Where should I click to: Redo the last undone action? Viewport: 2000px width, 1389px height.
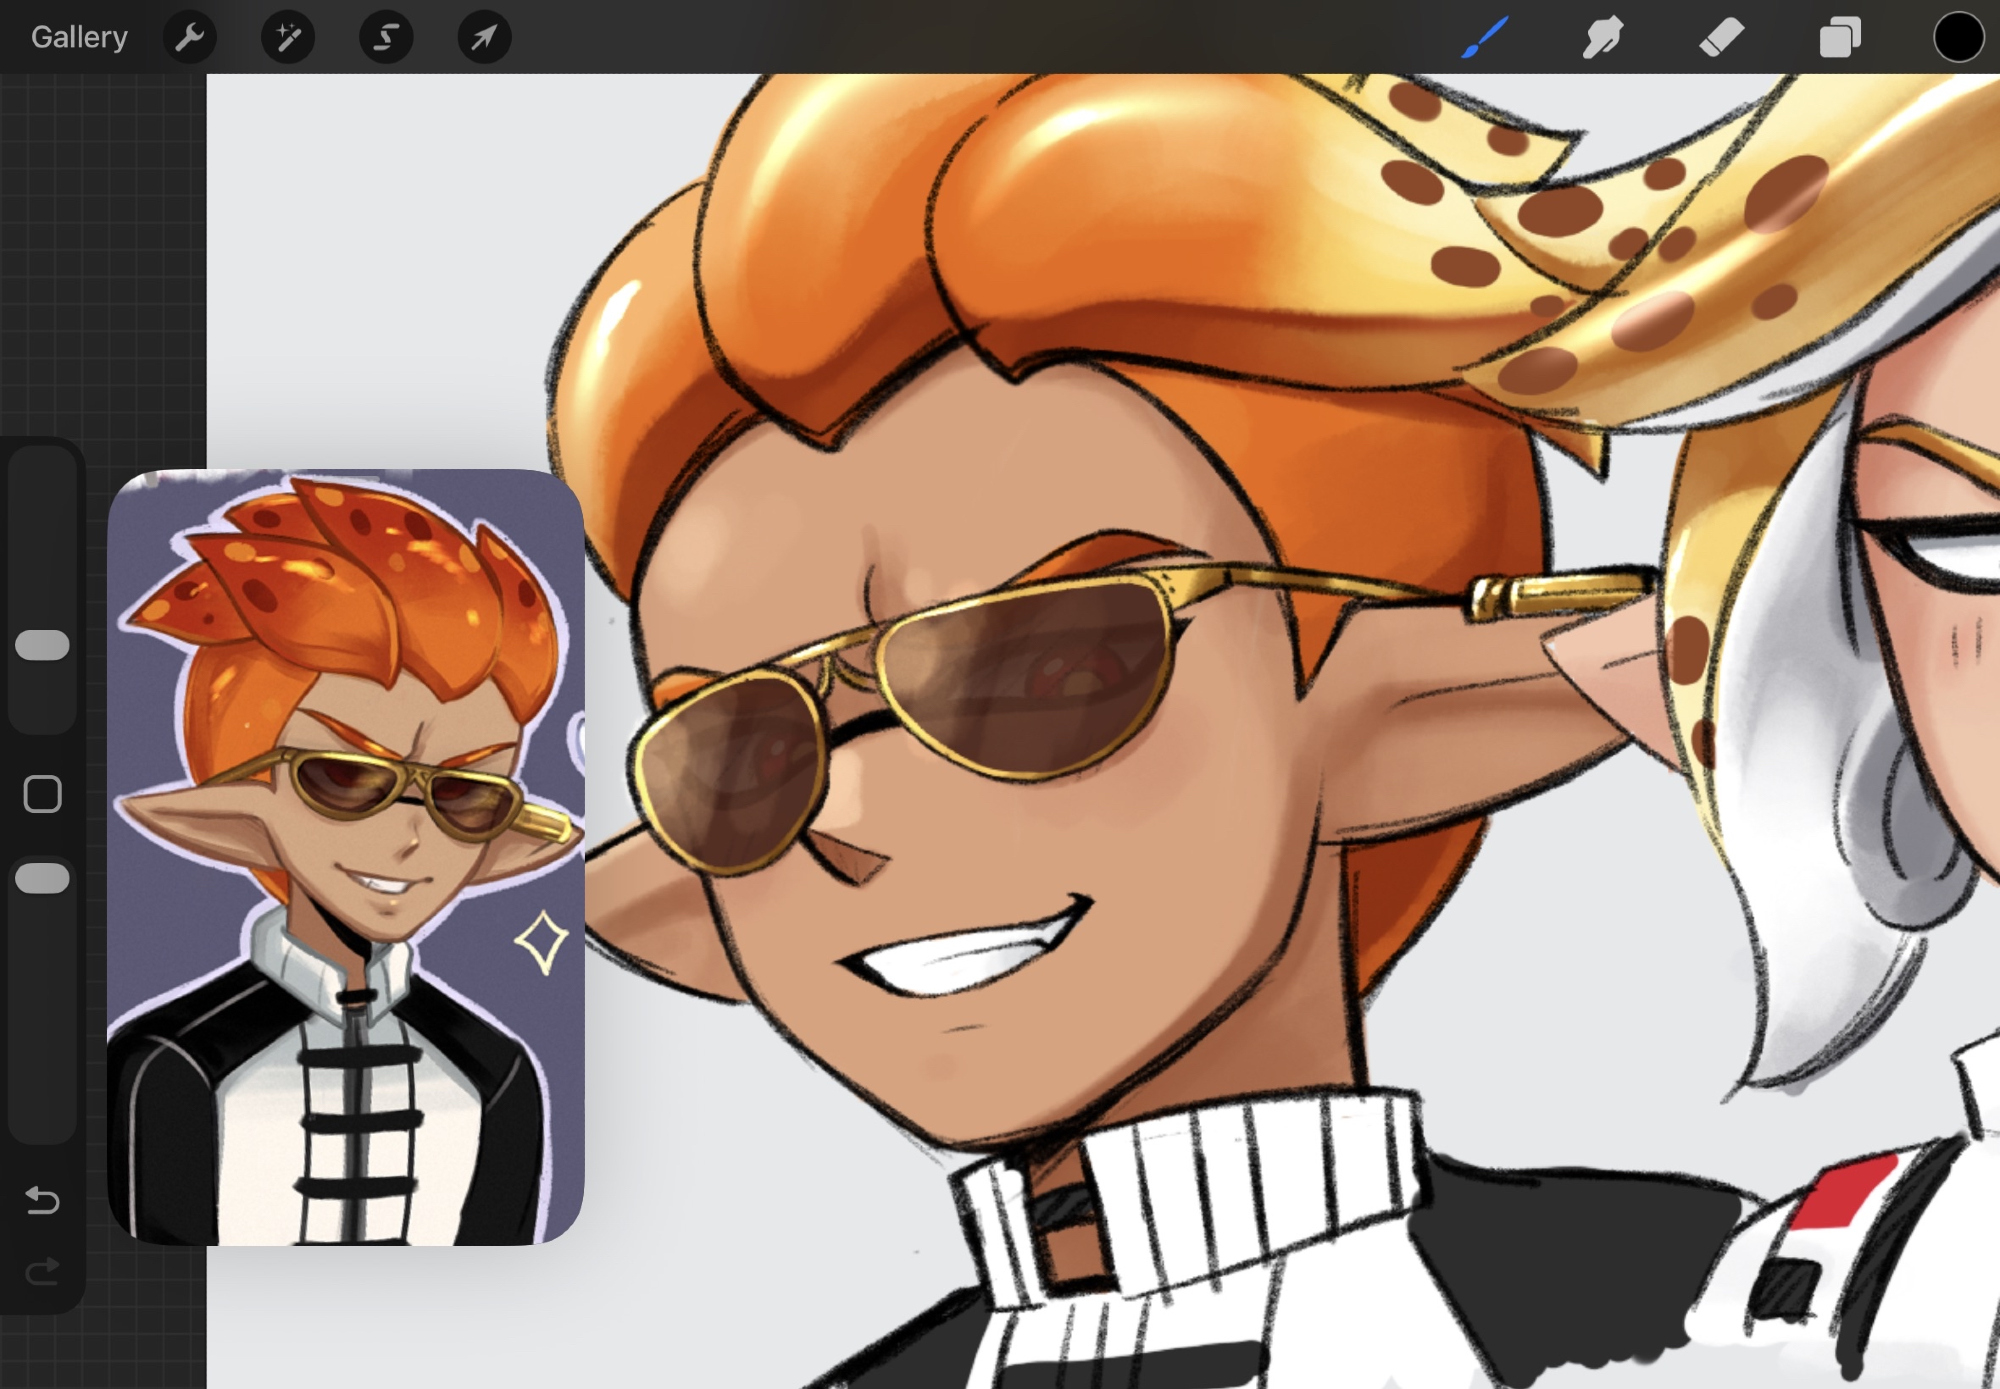42,1271
